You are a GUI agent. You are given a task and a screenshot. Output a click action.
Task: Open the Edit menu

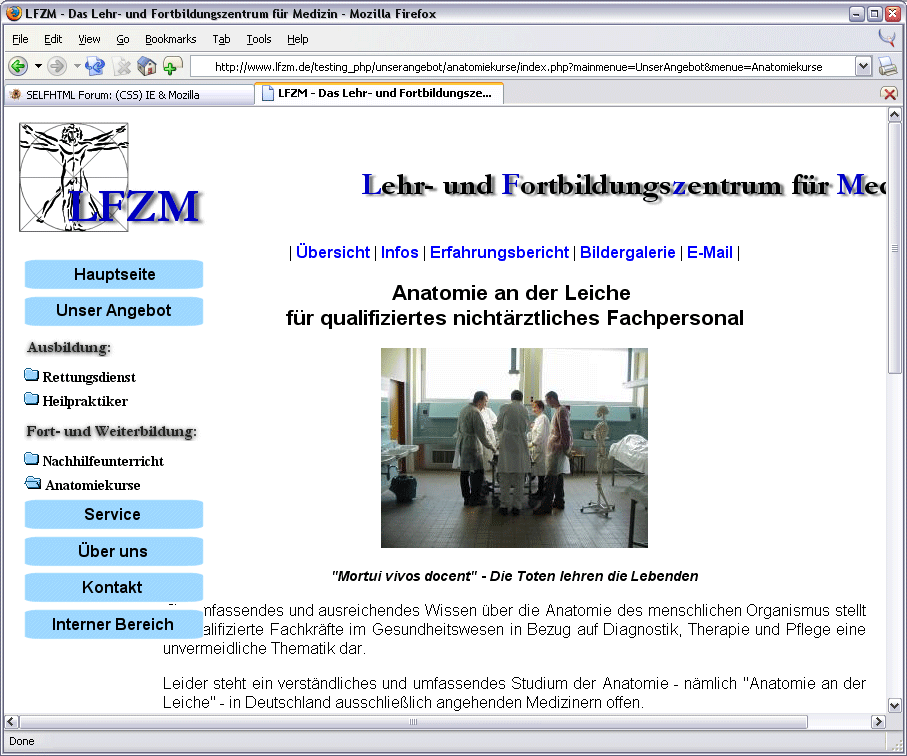[53, 39]
